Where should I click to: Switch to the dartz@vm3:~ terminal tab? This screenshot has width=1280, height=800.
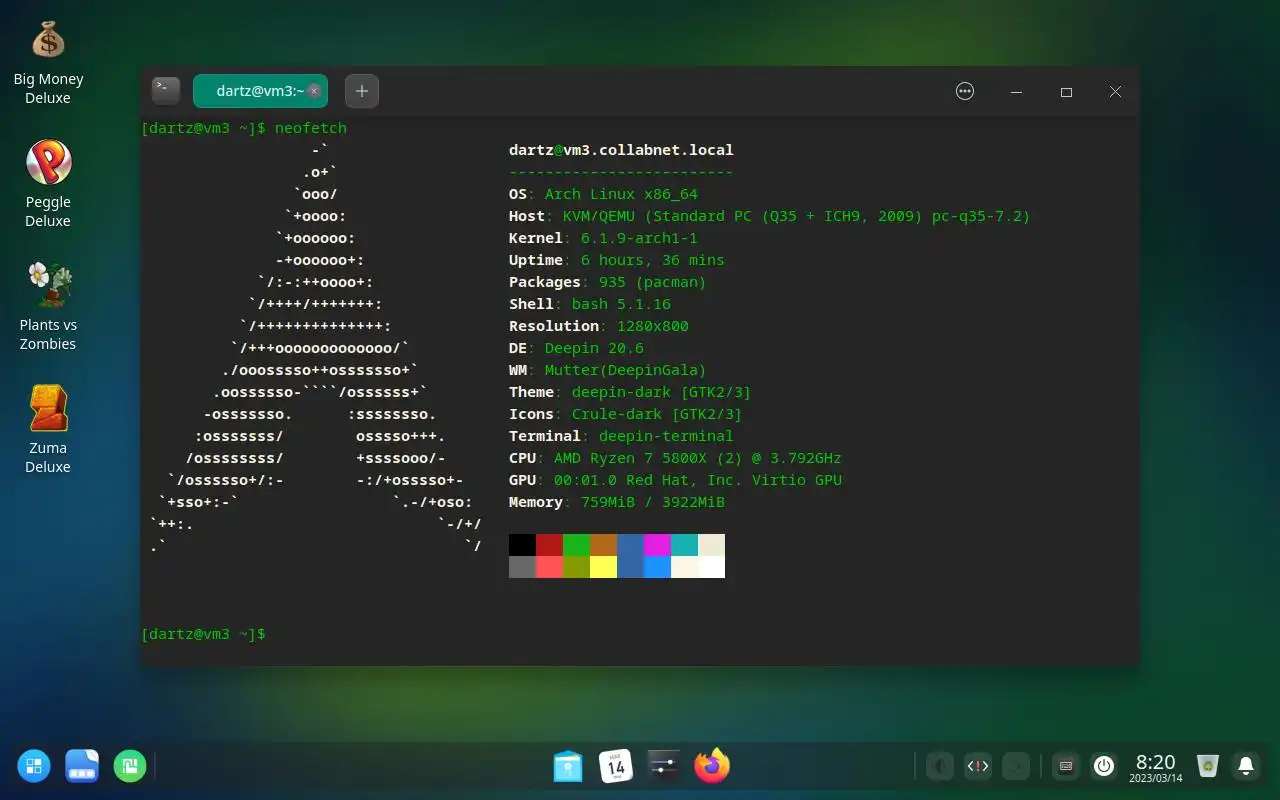tap(258, 91)
